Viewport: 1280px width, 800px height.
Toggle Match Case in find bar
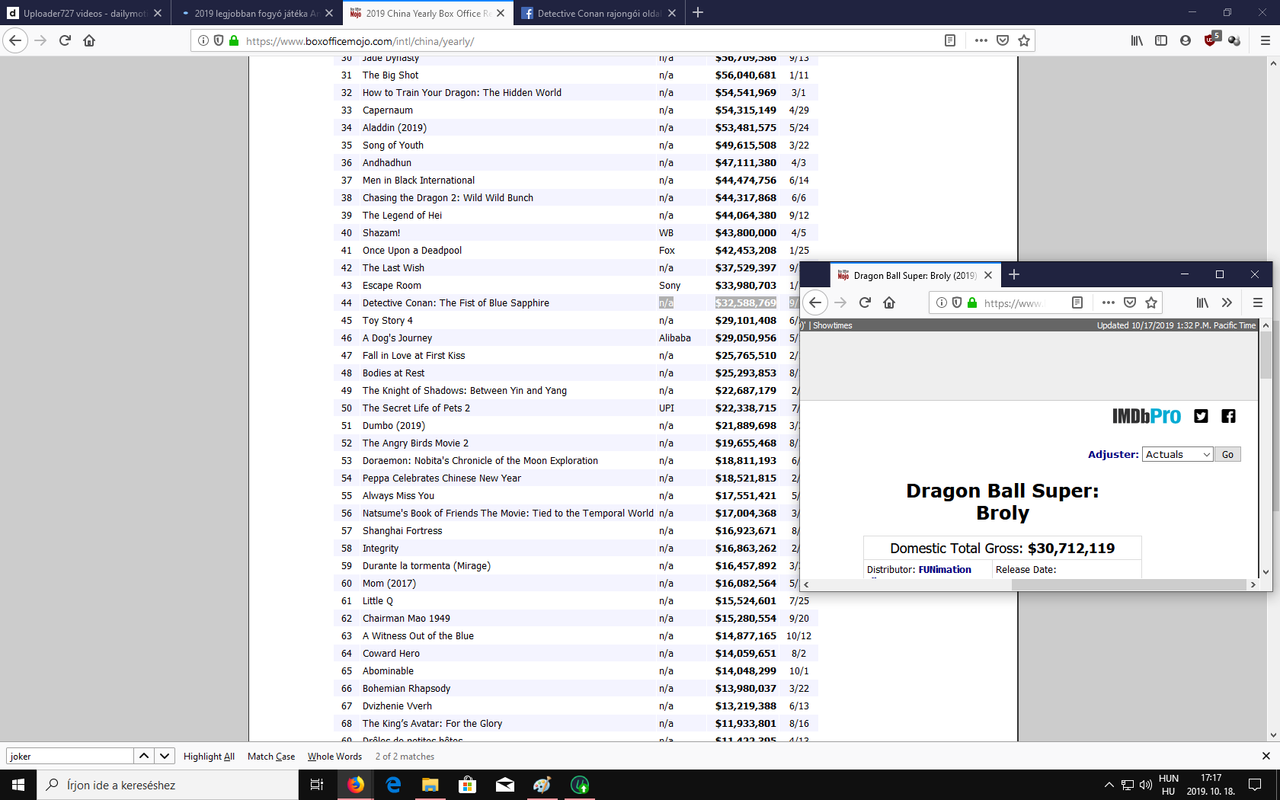click(x=271, y=757)
